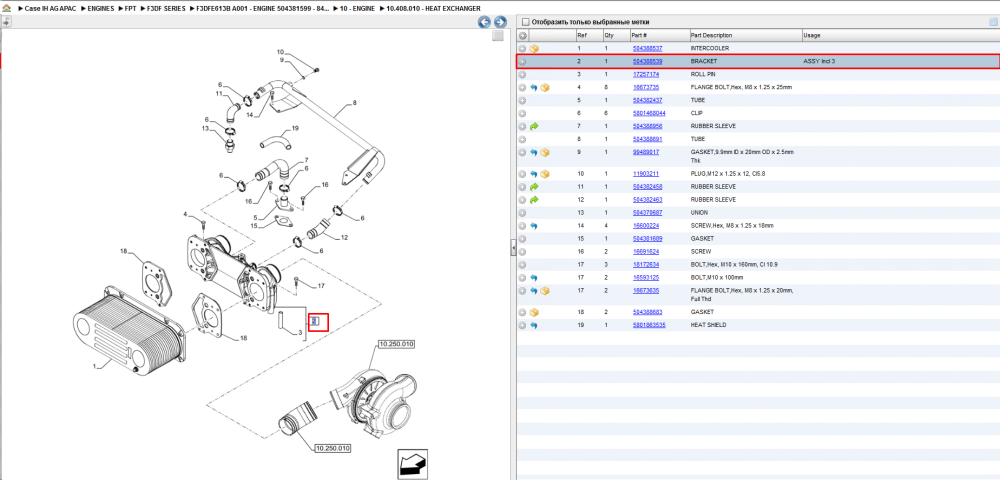Add HEAT SHIELD row with its plus icon

[x=522, y=325]
